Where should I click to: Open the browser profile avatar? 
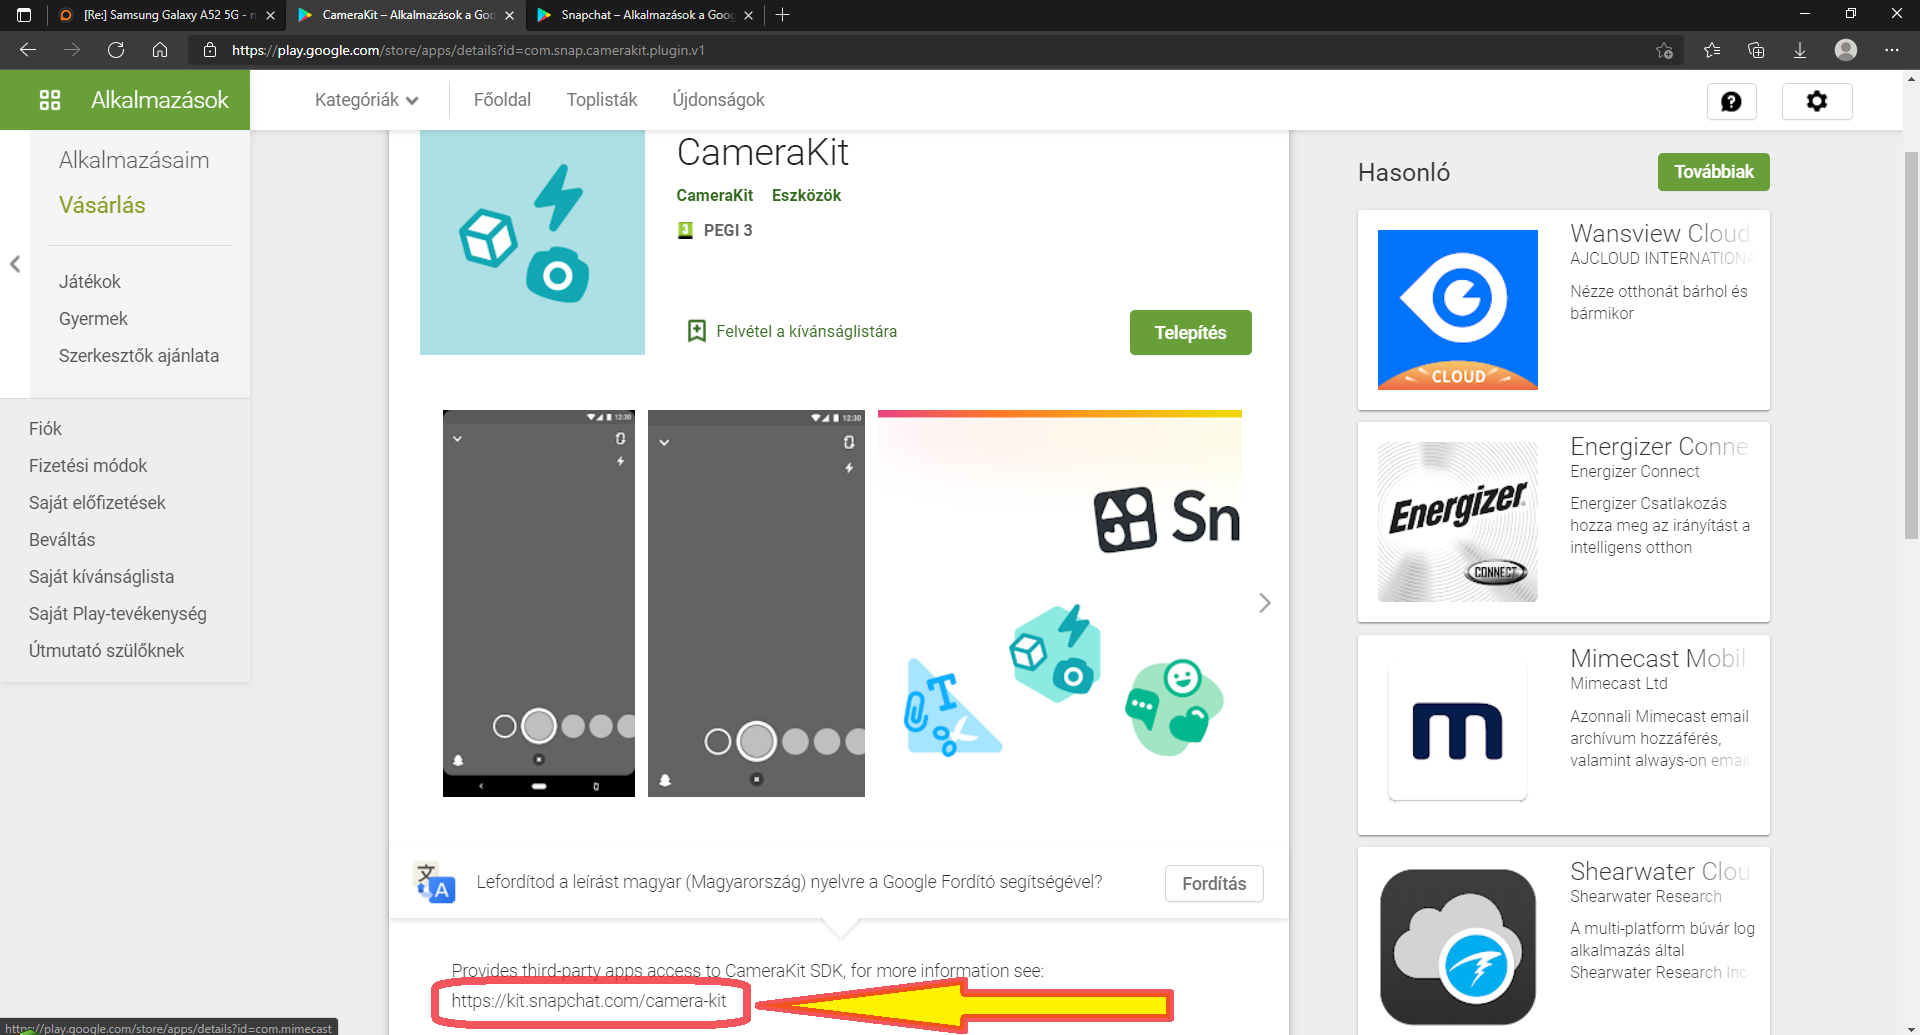(1846, 50)
